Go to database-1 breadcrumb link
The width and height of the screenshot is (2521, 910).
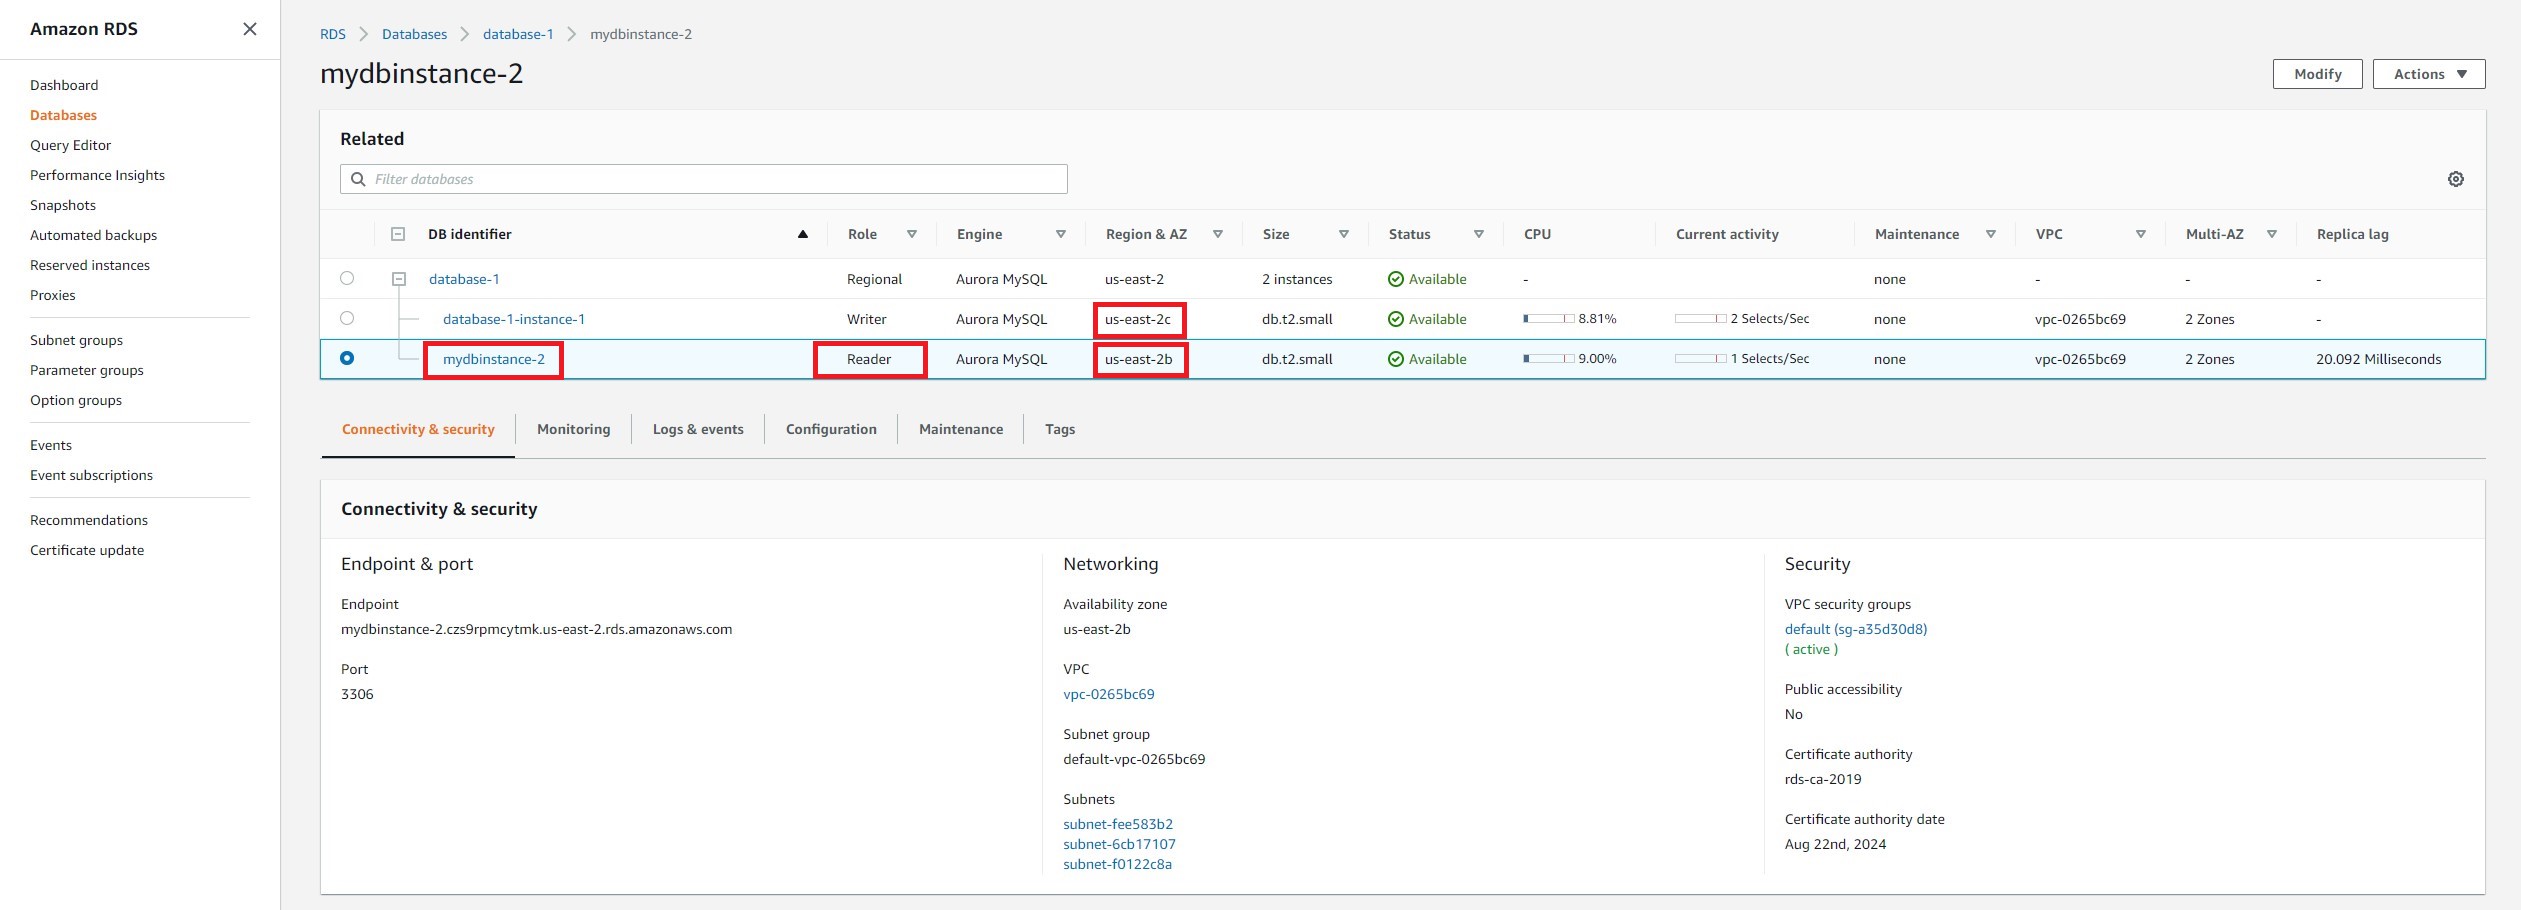tap(518, 34)
